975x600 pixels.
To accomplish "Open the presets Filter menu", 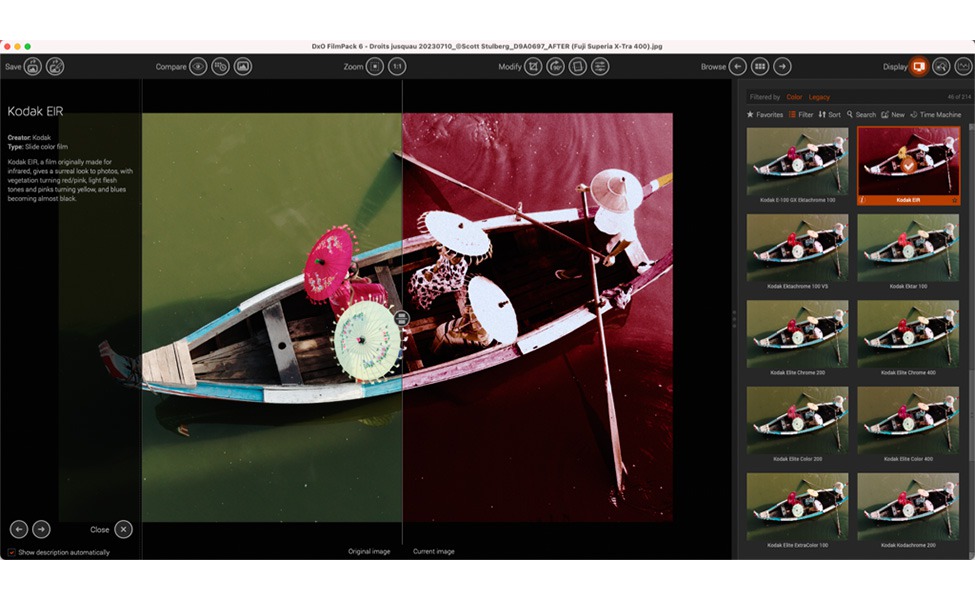I will tap(801, 114).
